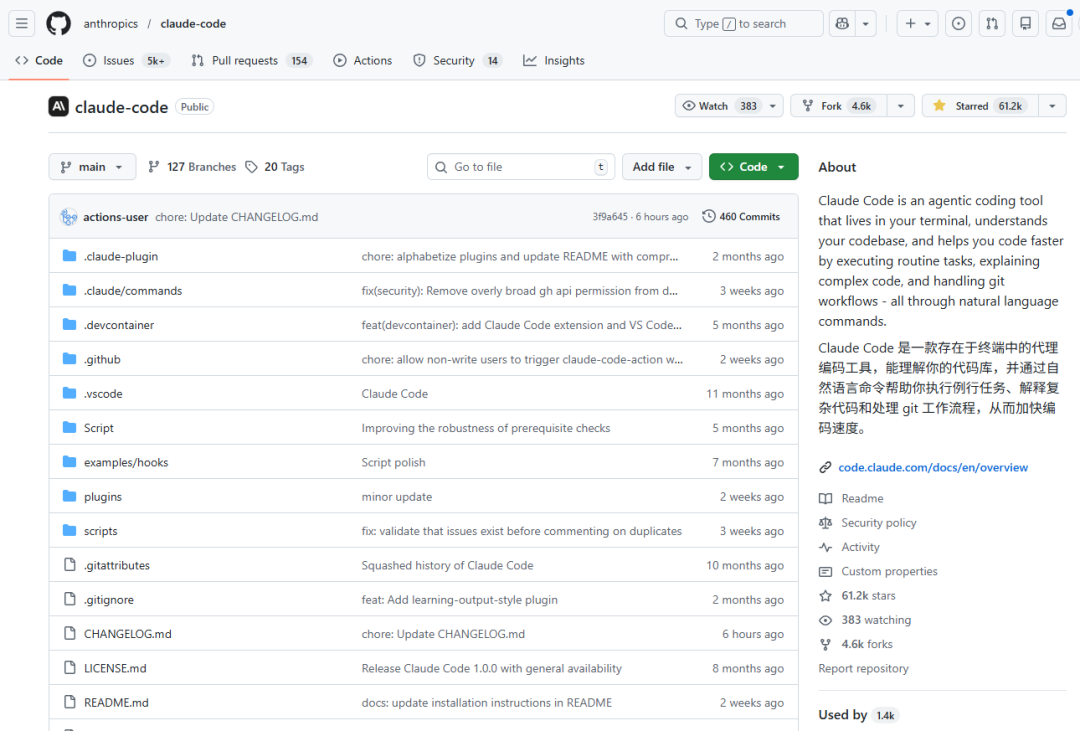Open the GitHub notifications inbox

[1058, 23]
